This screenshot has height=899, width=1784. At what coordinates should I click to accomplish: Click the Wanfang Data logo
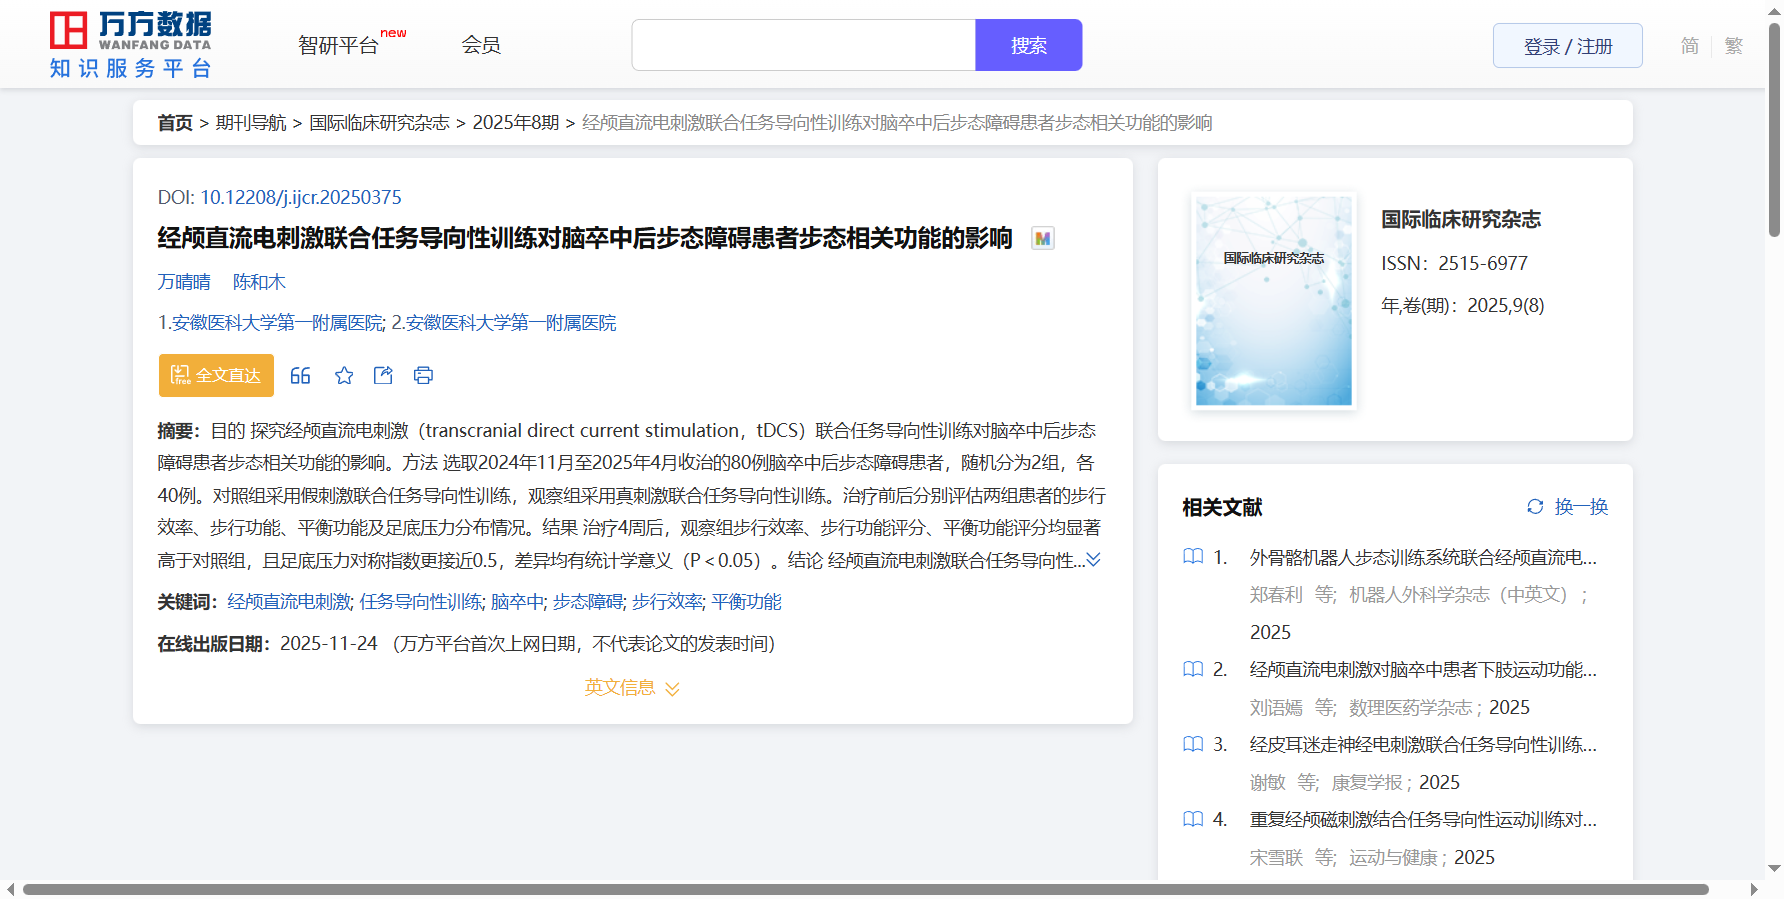pyautogui.click(x=131, y=45)
